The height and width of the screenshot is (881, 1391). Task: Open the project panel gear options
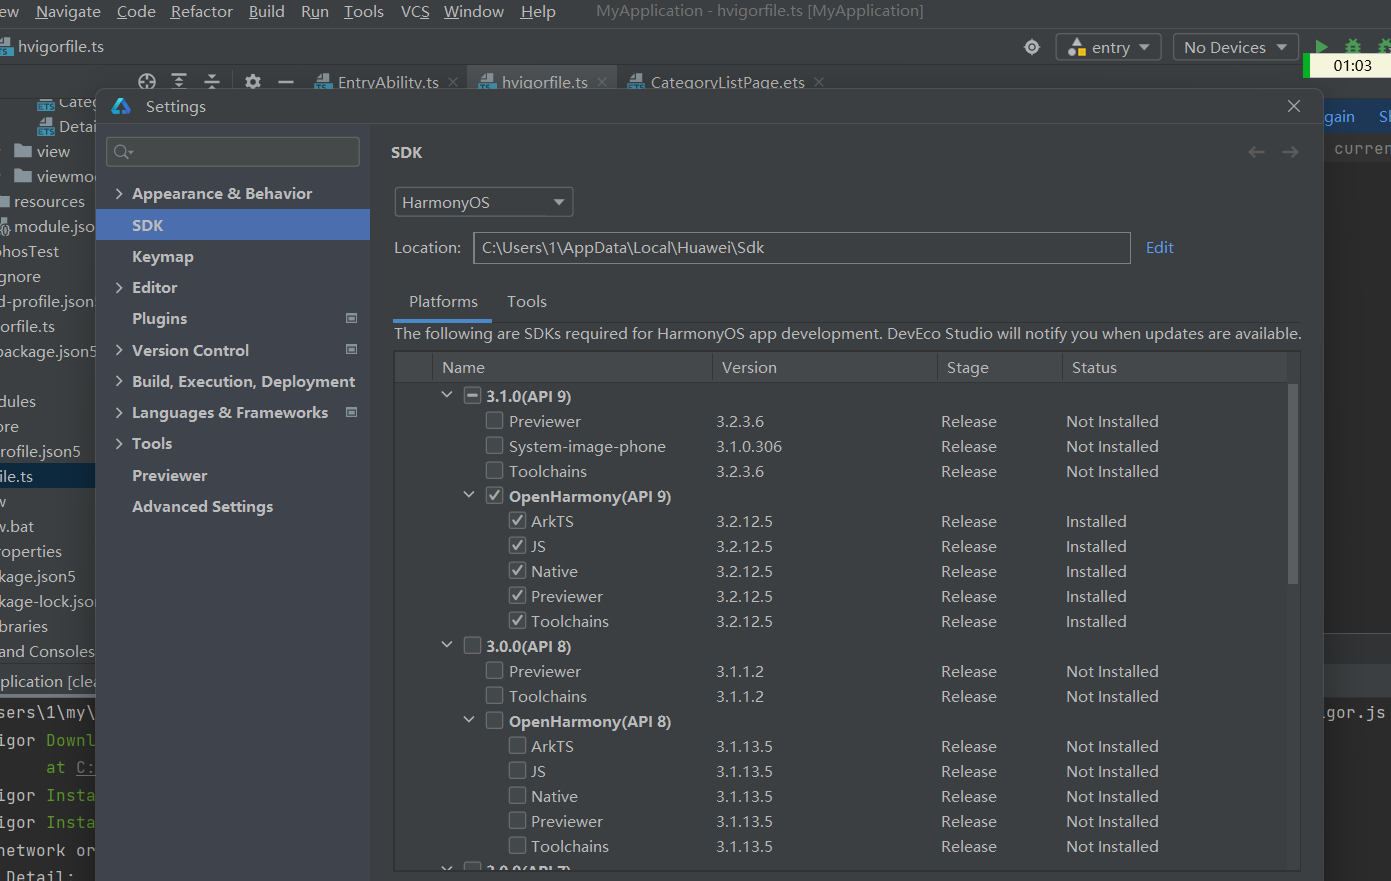coord(253,82)
